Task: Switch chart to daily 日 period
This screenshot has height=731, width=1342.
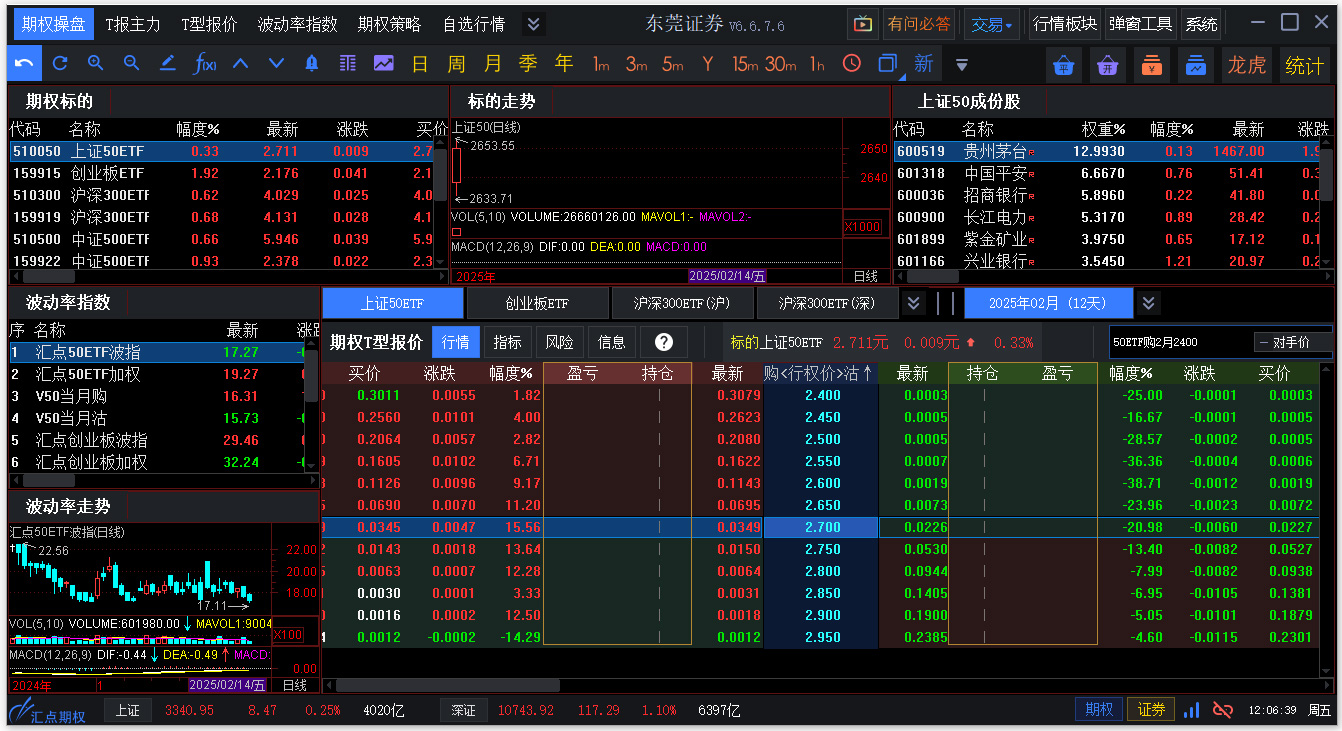Action: tap(420, 64)
